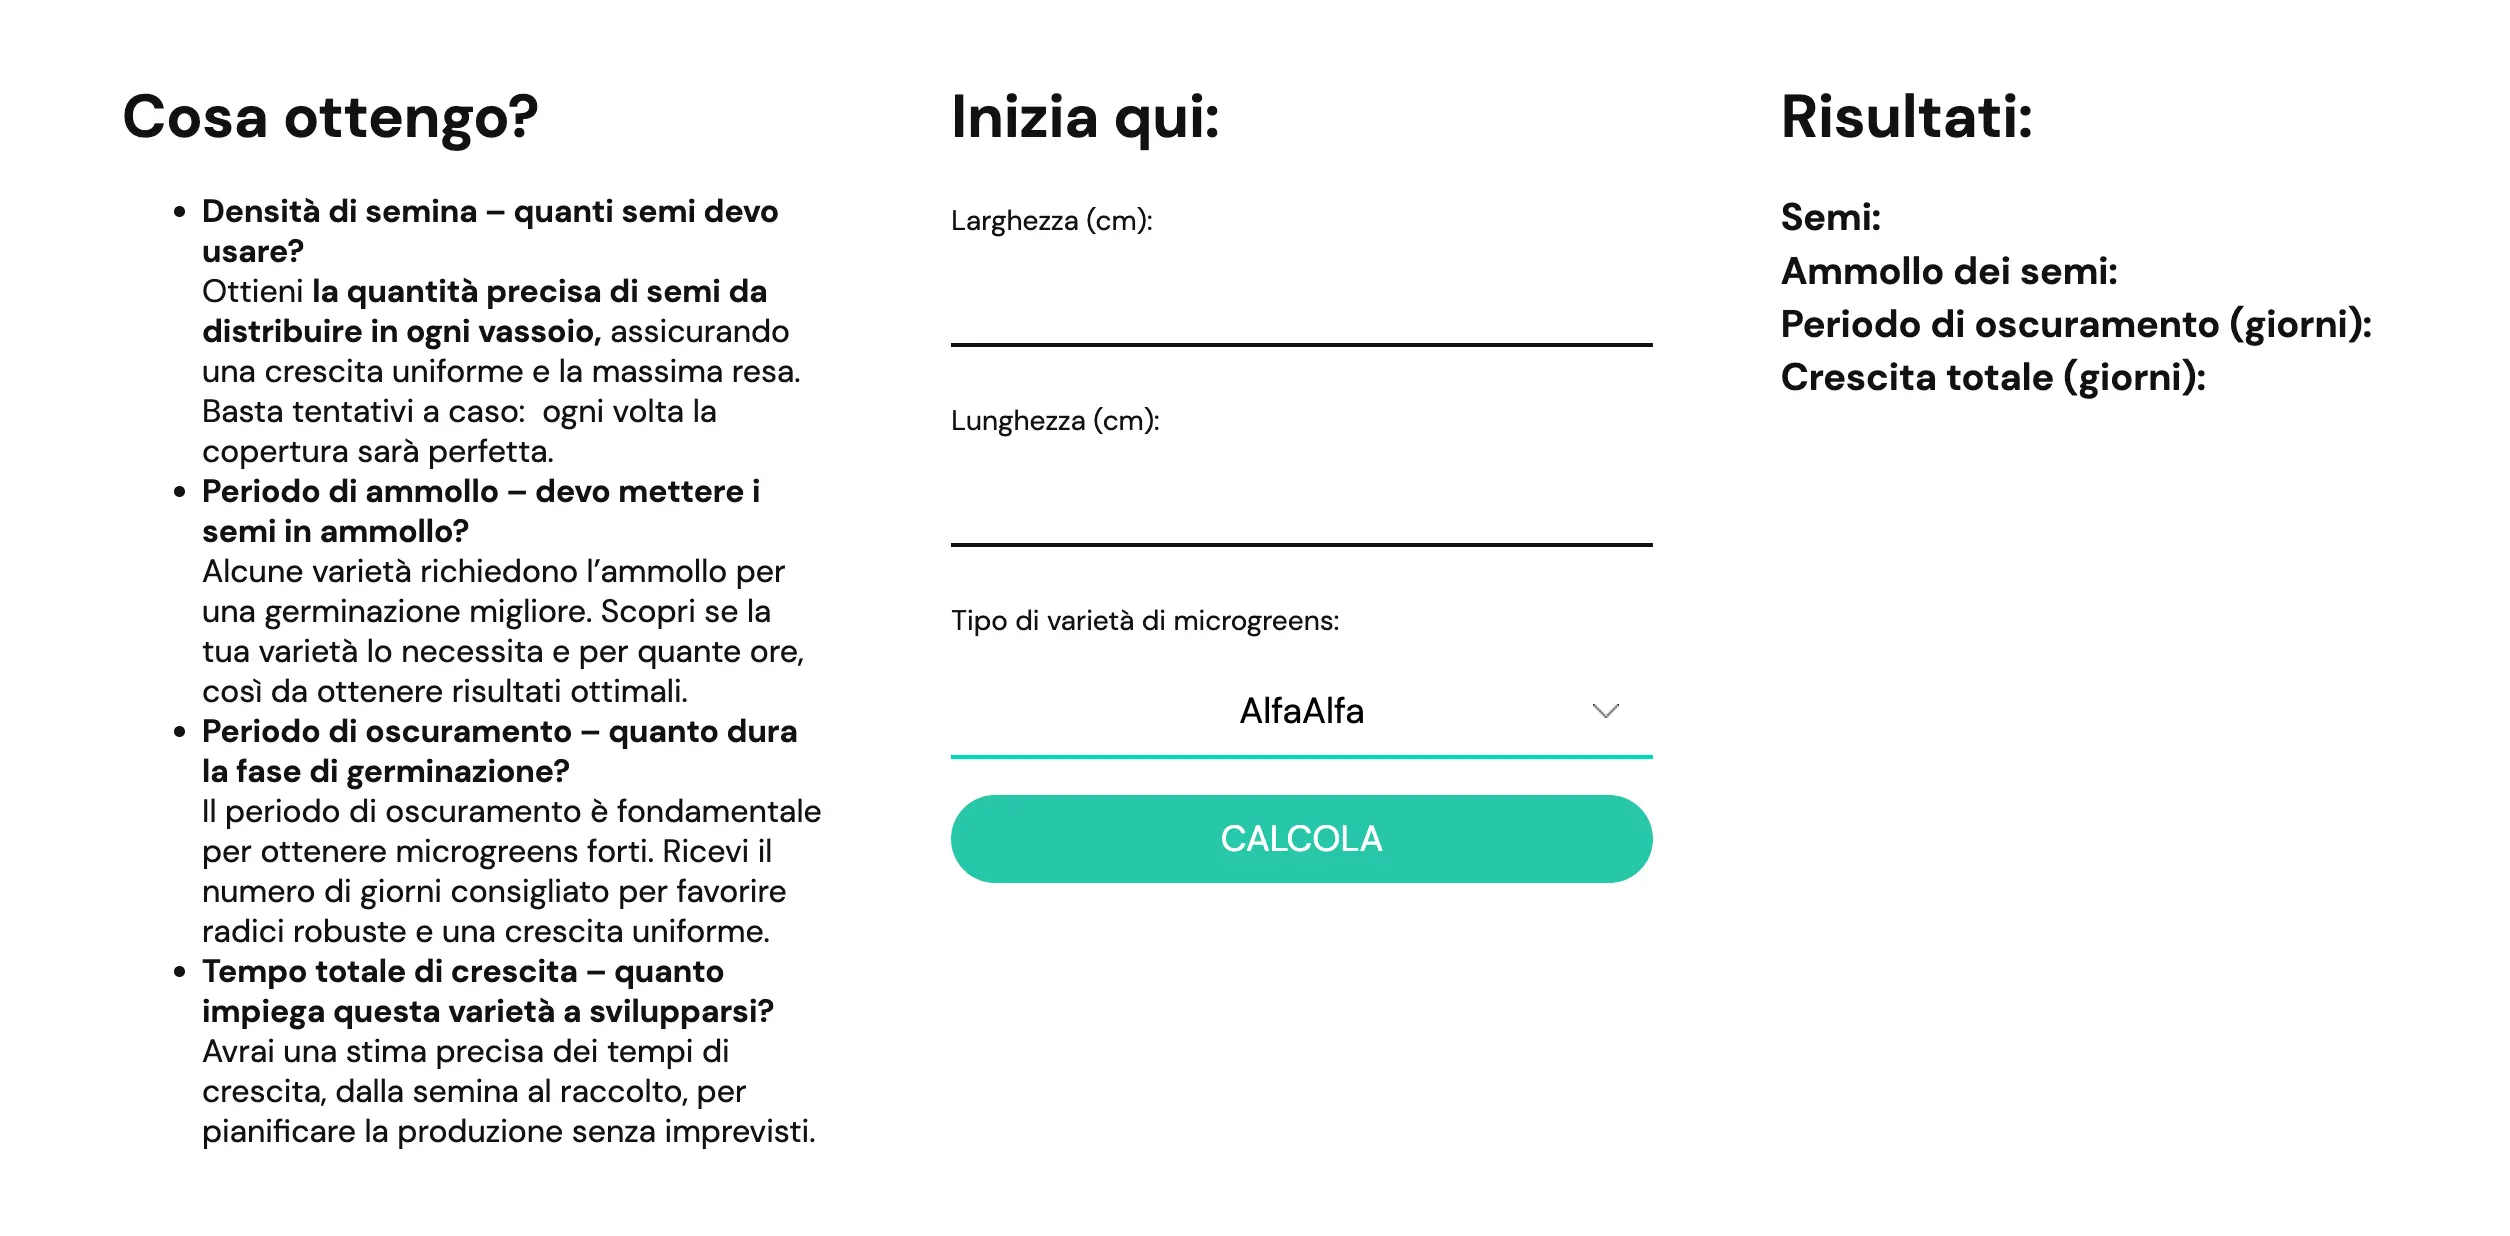The height and width of the screenshot is (1236, 2510).
Task: Click the 'Ammollo dei semi:' result label
Action: click(1948, 271)
